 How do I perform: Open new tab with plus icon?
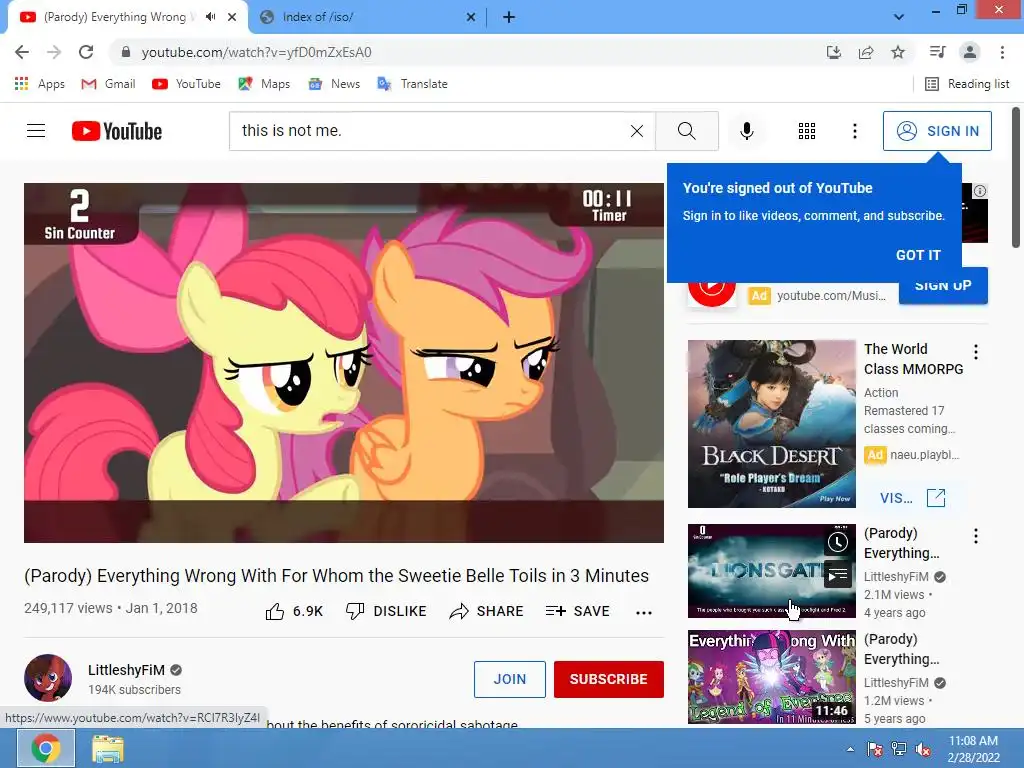tap(509, 17)
